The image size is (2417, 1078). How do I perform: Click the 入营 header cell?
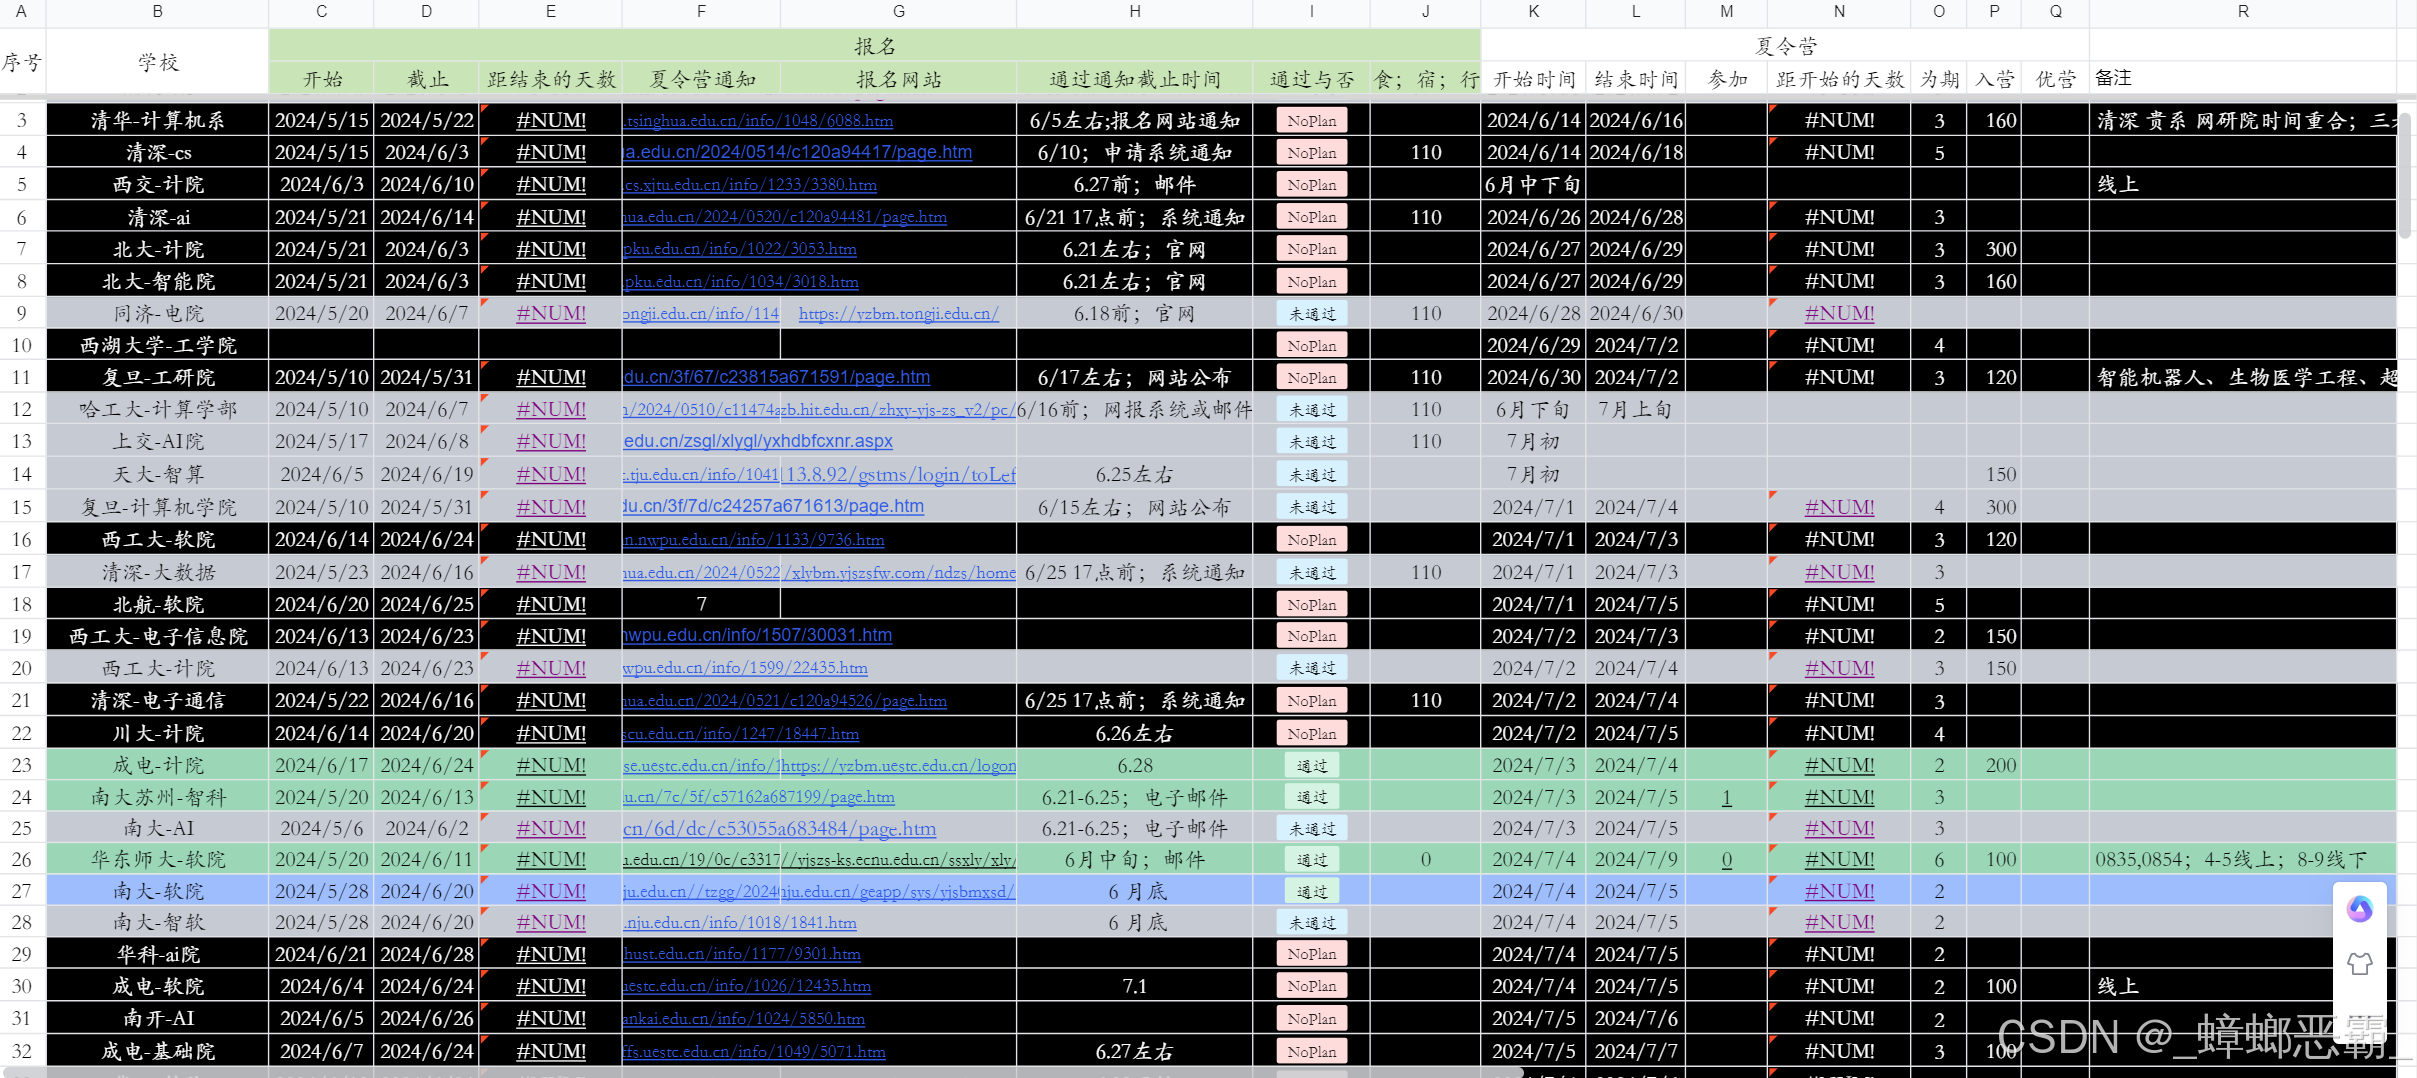coord(1993,79)
